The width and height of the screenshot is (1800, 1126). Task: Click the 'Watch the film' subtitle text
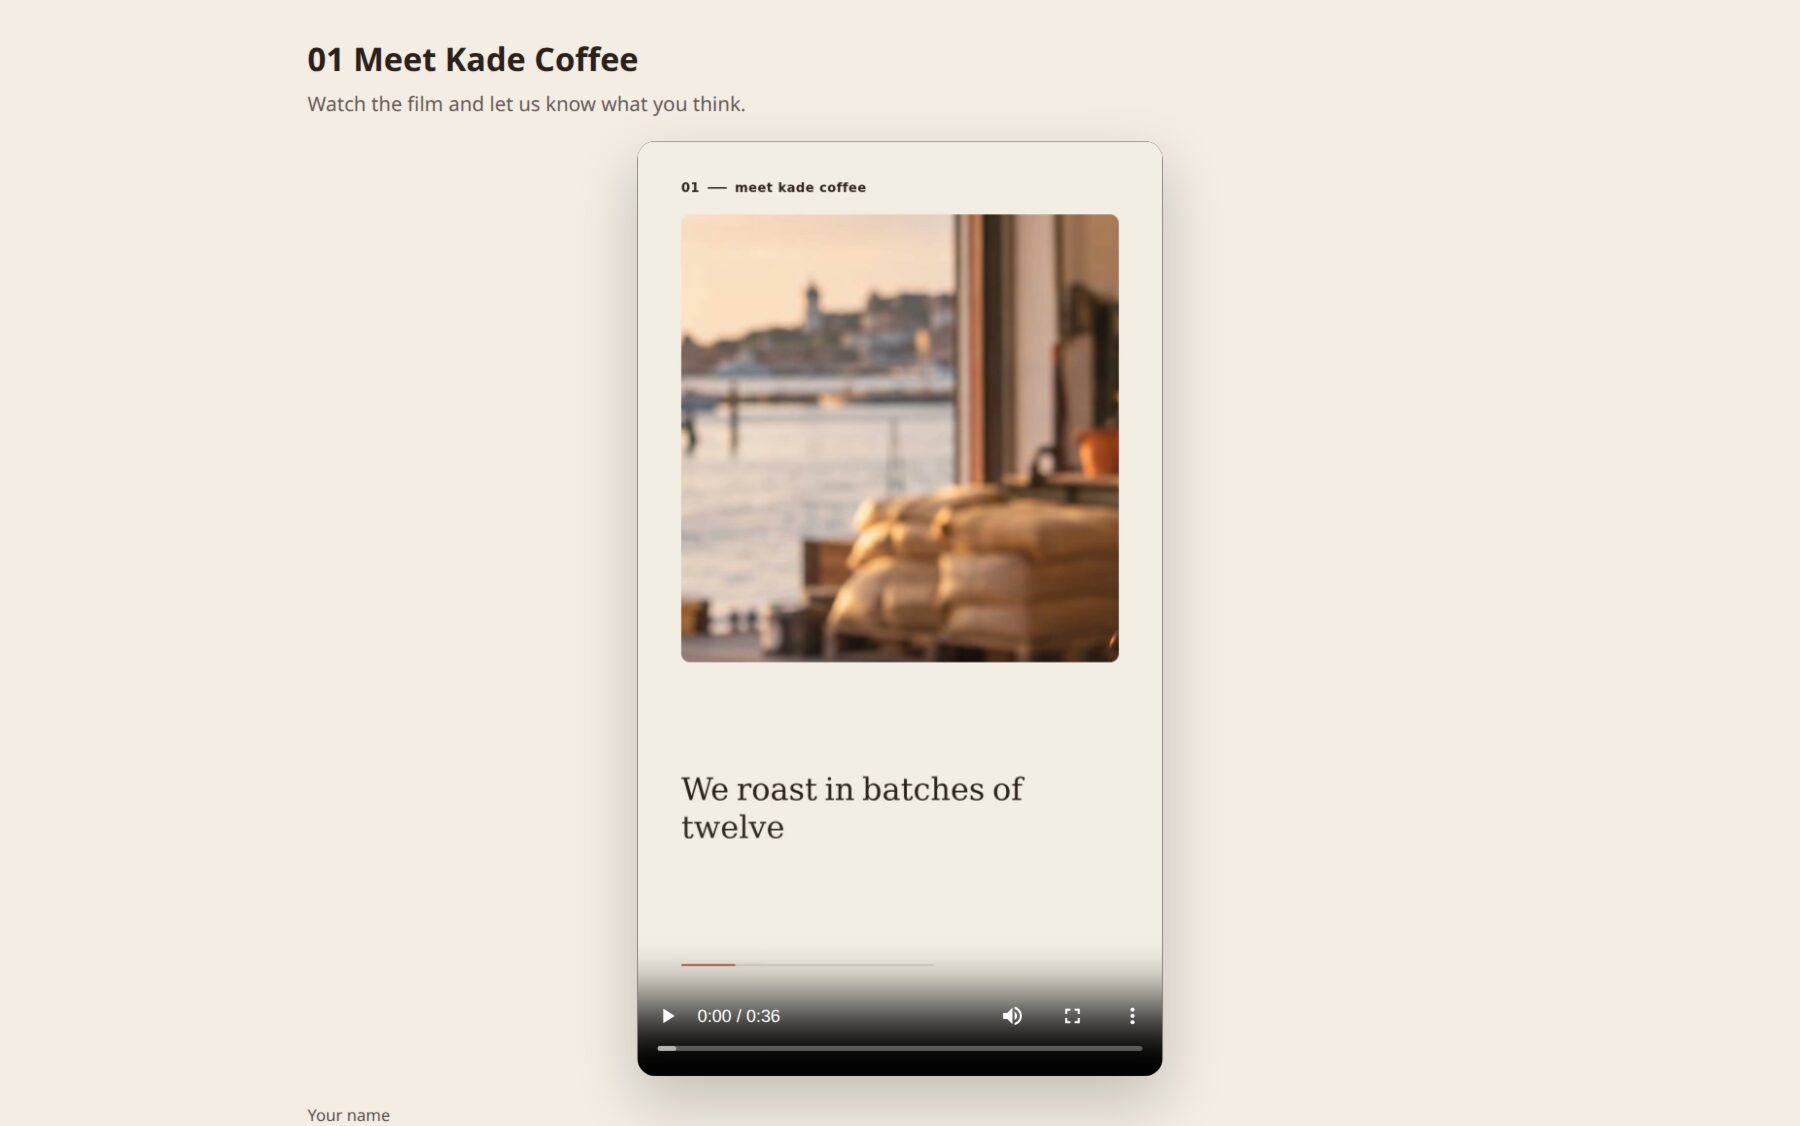(526, 104)
